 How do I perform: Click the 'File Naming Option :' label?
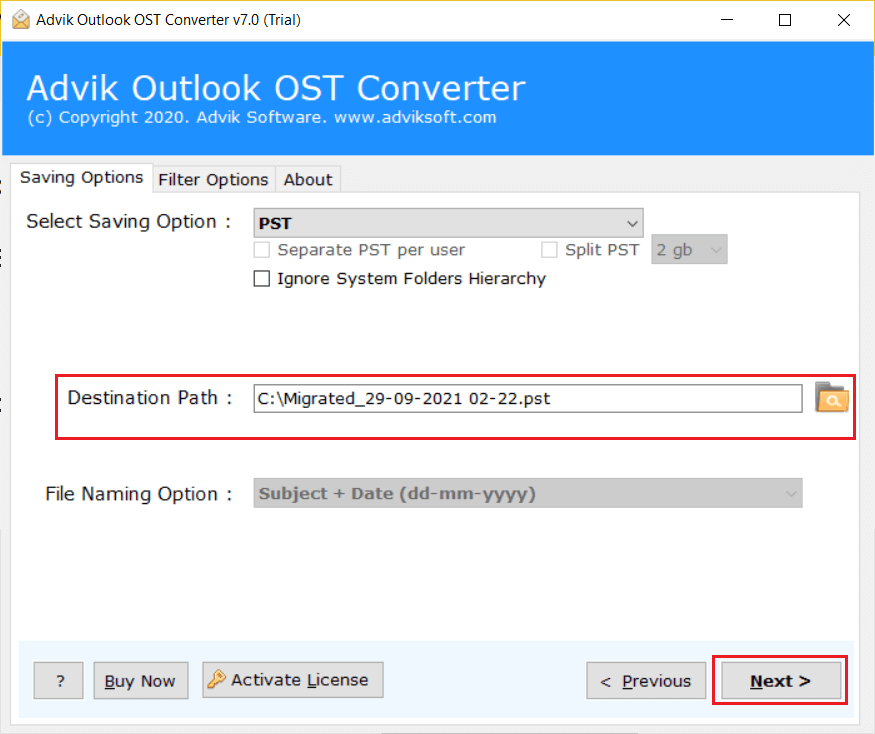click(139, 494)
